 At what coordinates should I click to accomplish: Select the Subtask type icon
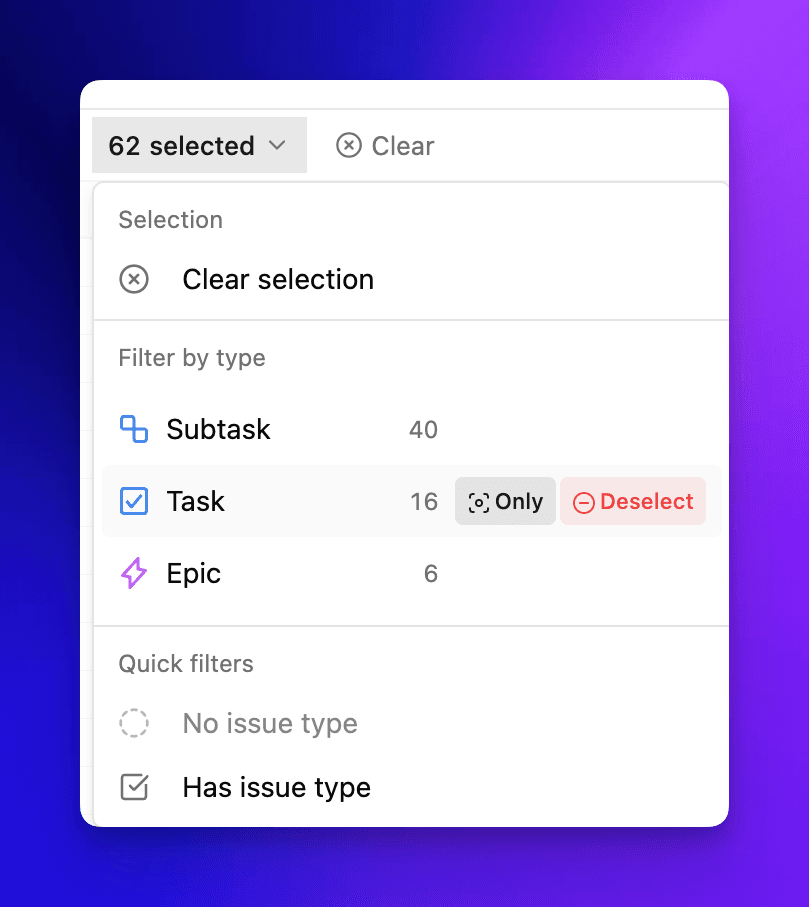[134, 429]
